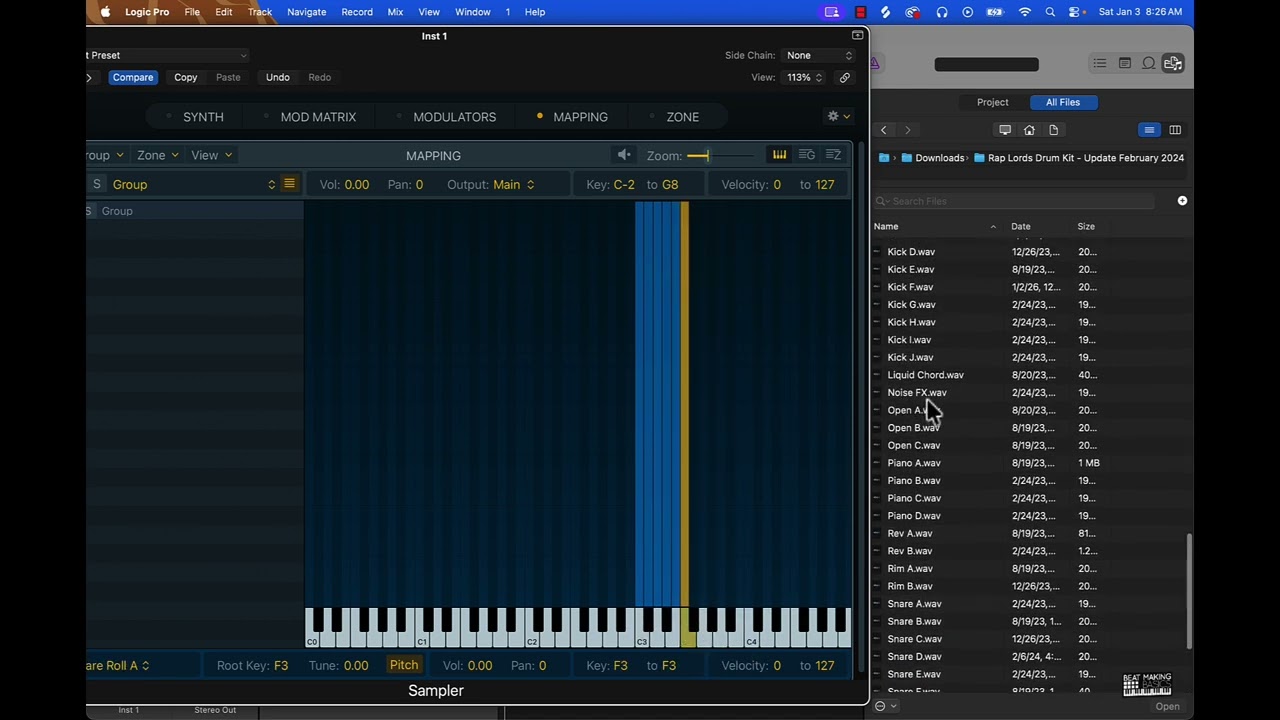Click the Undo button
Viewport: 1280px width, 720px height.
pos(278,77)
